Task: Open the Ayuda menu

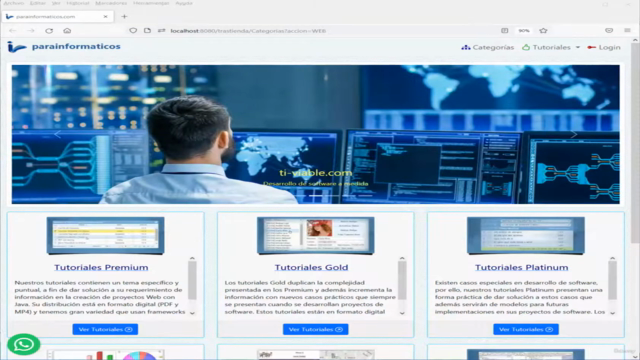Action: (184, 3)
